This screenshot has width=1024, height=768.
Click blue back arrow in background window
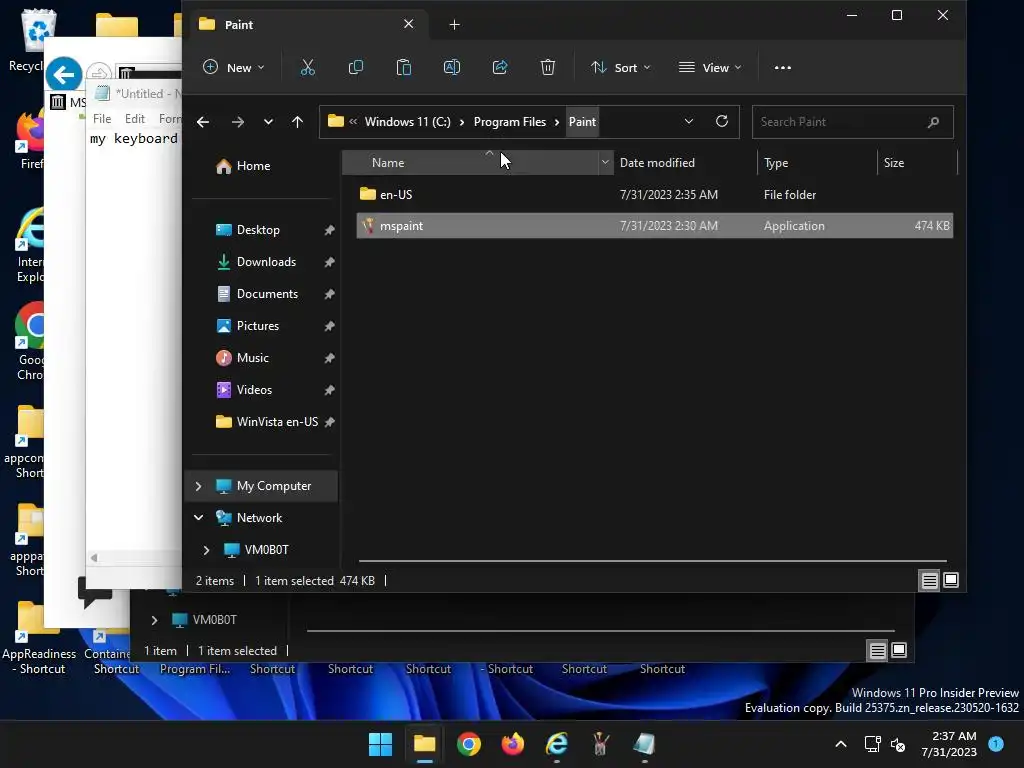(x=64, y=74)
